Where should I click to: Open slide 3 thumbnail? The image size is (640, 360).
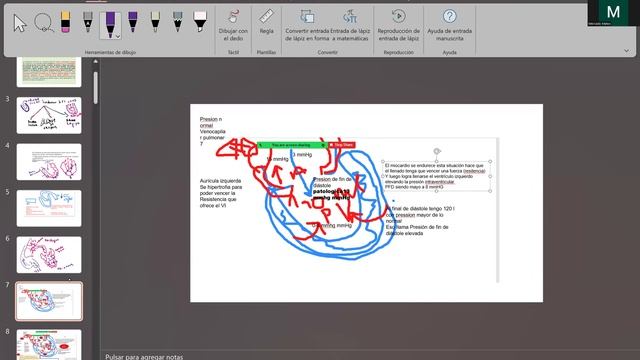49,115
